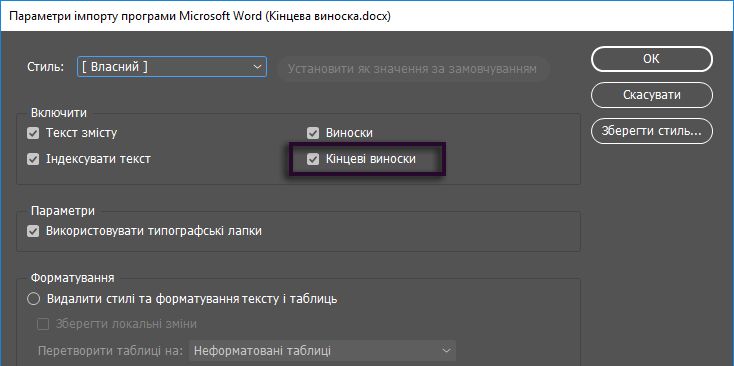
Task: Toggle the Індексувати текст checkbox
Action: click(x=33, y=159)
